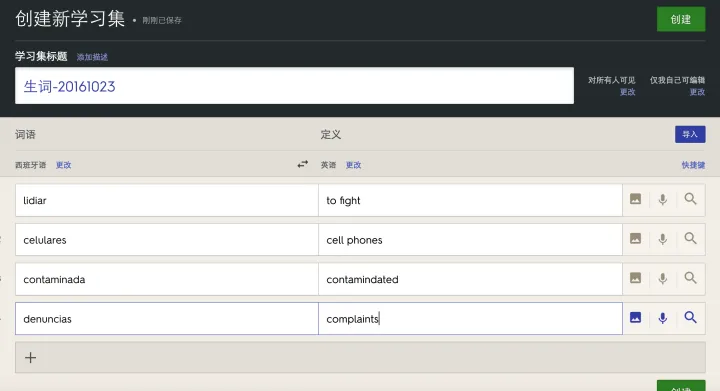This screenshot has height=391, width=720.
Task: Click the definition field 'cell phones'
Action: coord(470,240)
